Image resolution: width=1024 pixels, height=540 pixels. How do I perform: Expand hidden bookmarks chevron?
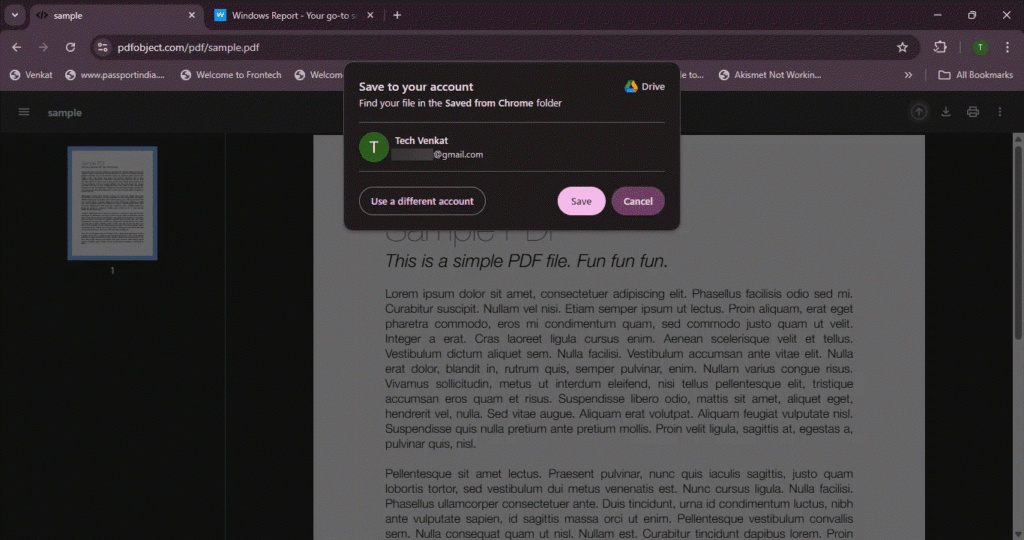point(908,75)
